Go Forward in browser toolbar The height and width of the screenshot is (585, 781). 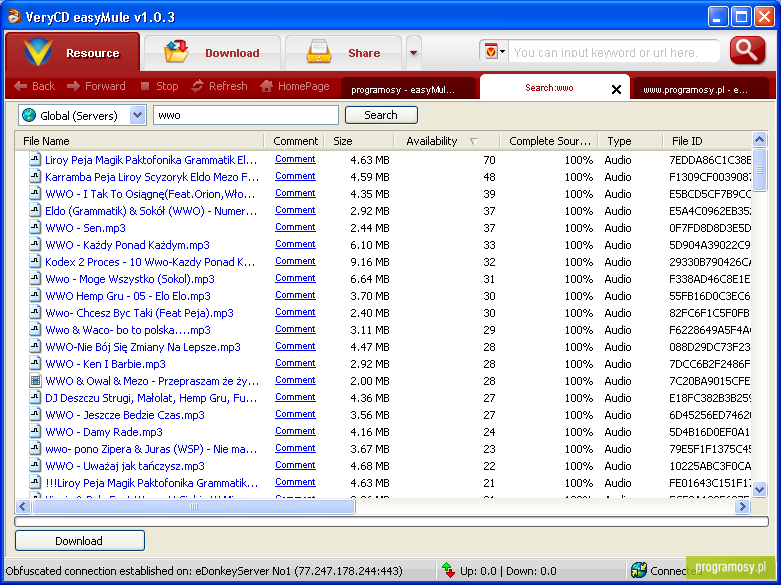96,86
